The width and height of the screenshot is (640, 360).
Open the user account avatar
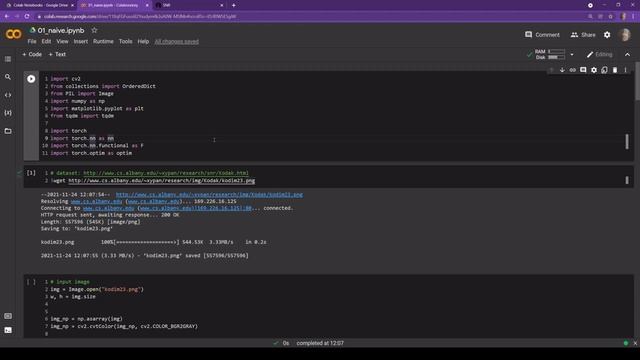624,35
